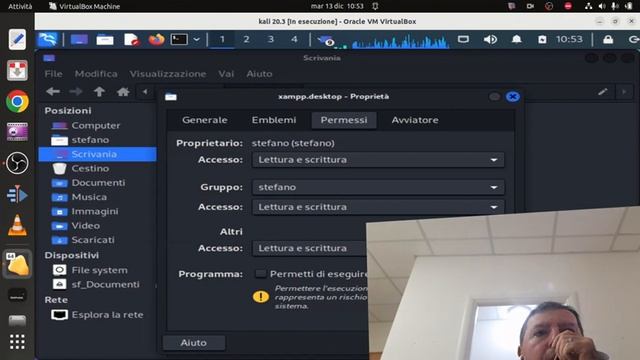Click the lock screen icon in Kali panel
This screenshot has width=640, height=360.
pyautogui.click(x=608, y=40)
